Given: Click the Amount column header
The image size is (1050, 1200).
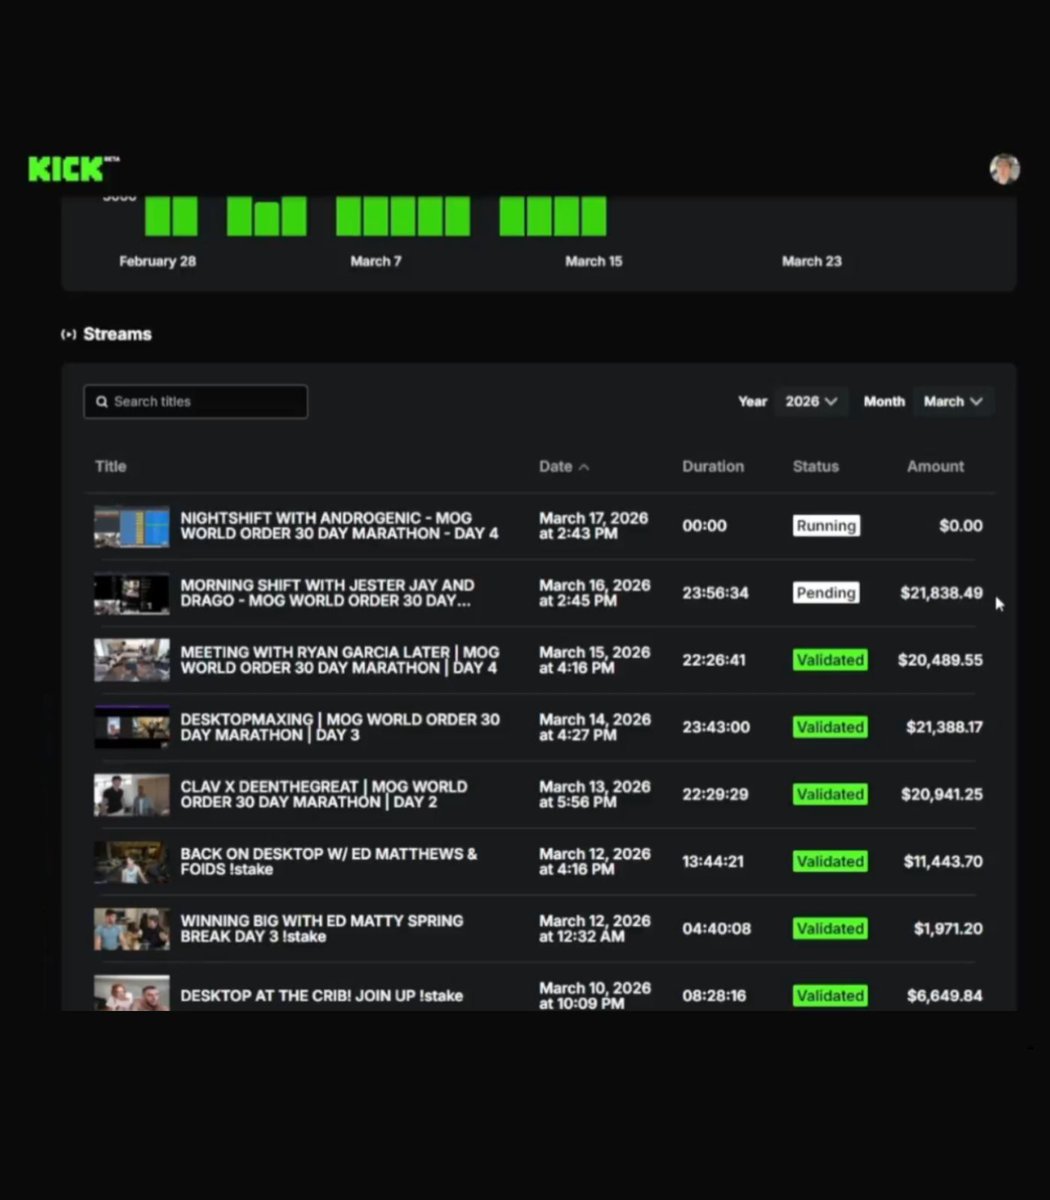Looking at the screenshot, I should pyautogui.click(x=935, y=466).
